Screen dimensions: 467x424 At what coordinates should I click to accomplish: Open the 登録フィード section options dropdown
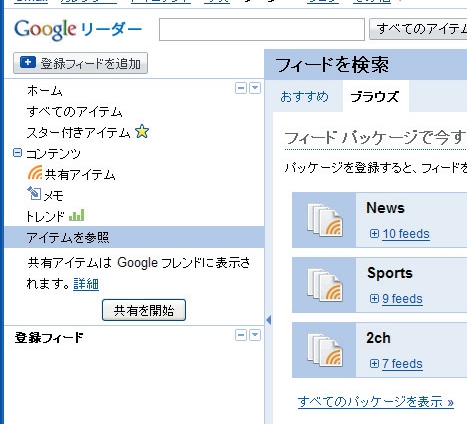tap(255, 335)
